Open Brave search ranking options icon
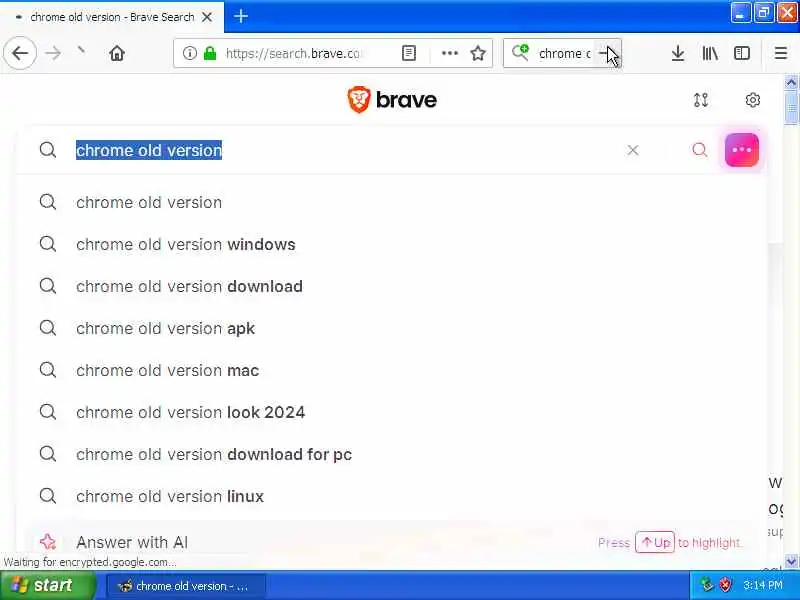The width and height of the screenshot is (800, 600). 701,99
